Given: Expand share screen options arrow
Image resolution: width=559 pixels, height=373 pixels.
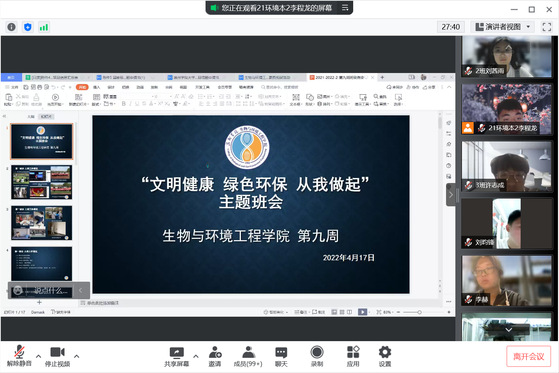Looking at the screenshot, I should tap(196, 356).
